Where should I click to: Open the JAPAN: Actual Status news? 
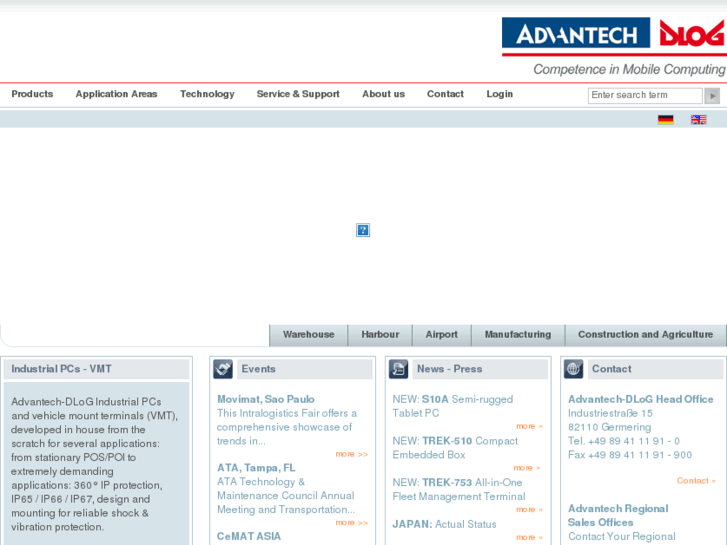point(444,525)
